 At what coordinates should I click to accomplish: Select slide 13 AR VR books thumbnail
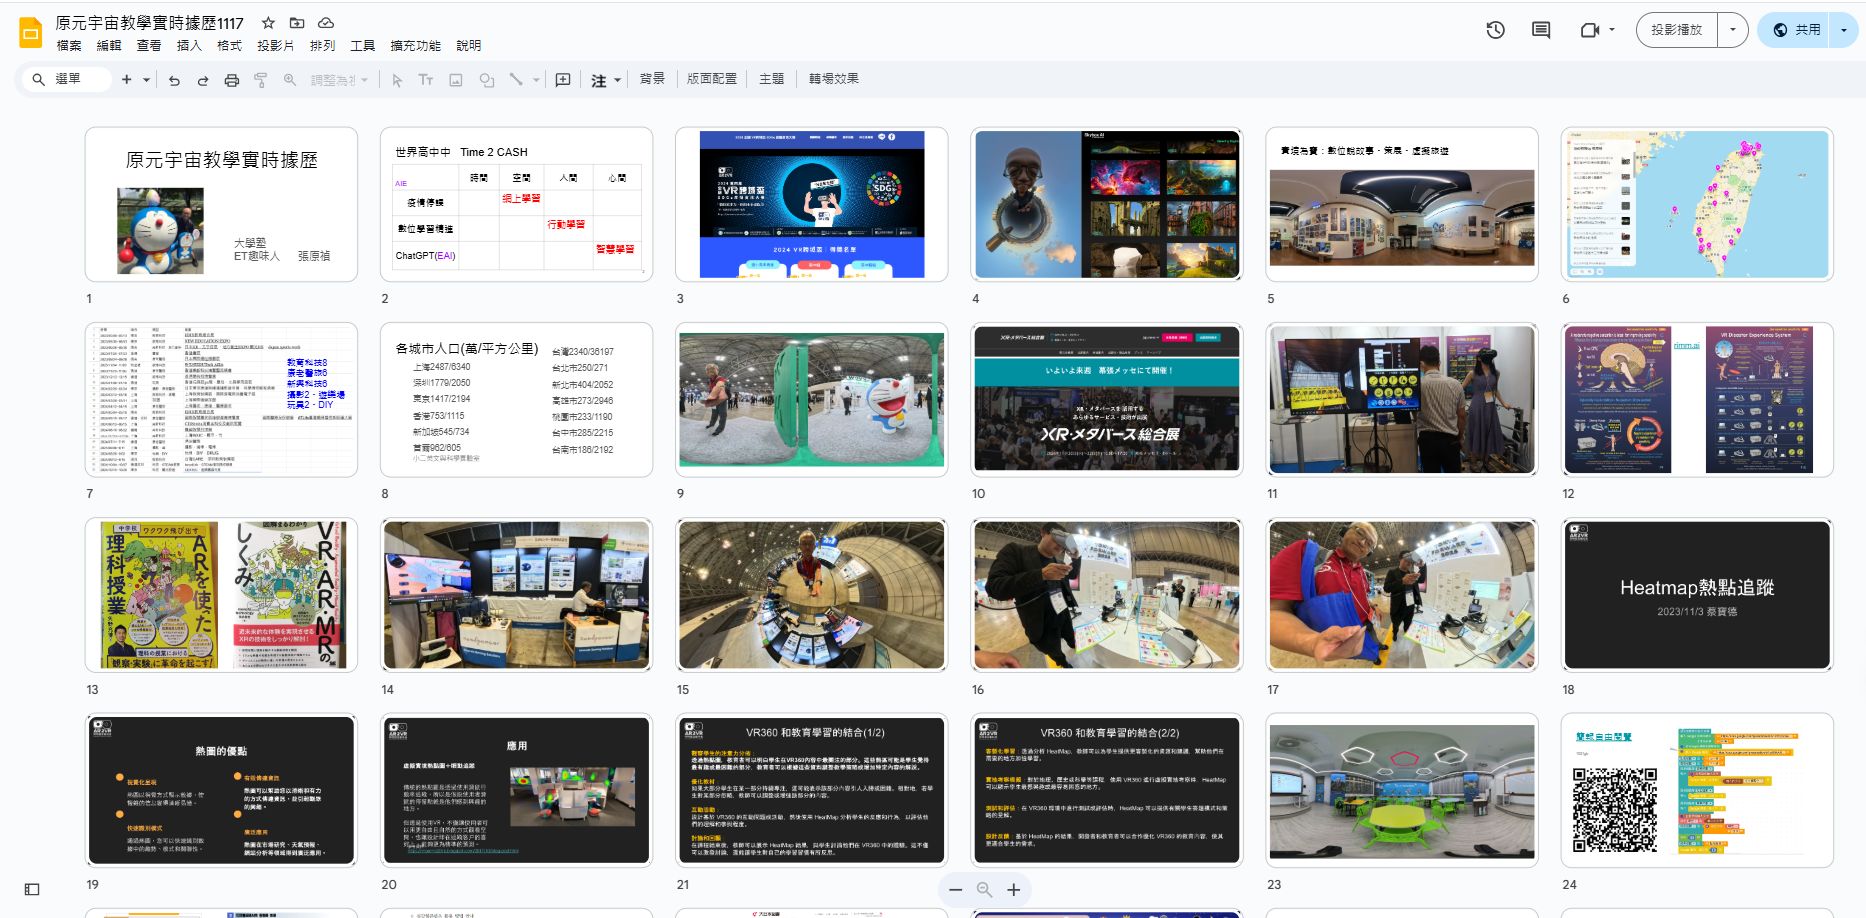tap(221, 595)
